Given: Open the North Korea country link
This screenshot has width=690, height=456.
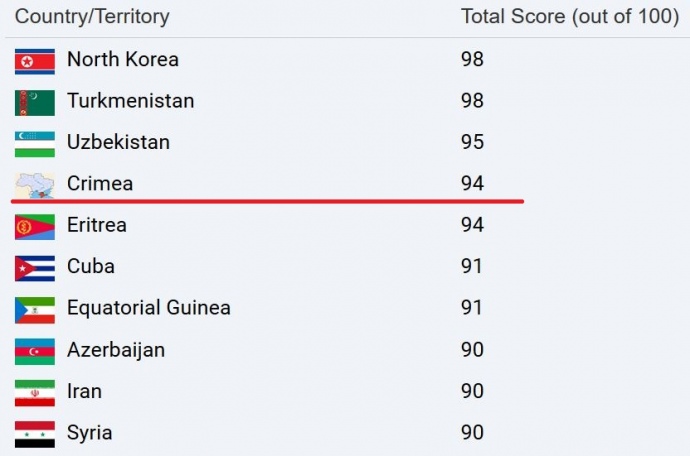Looking at the screenshot, I should pos(123,59).
